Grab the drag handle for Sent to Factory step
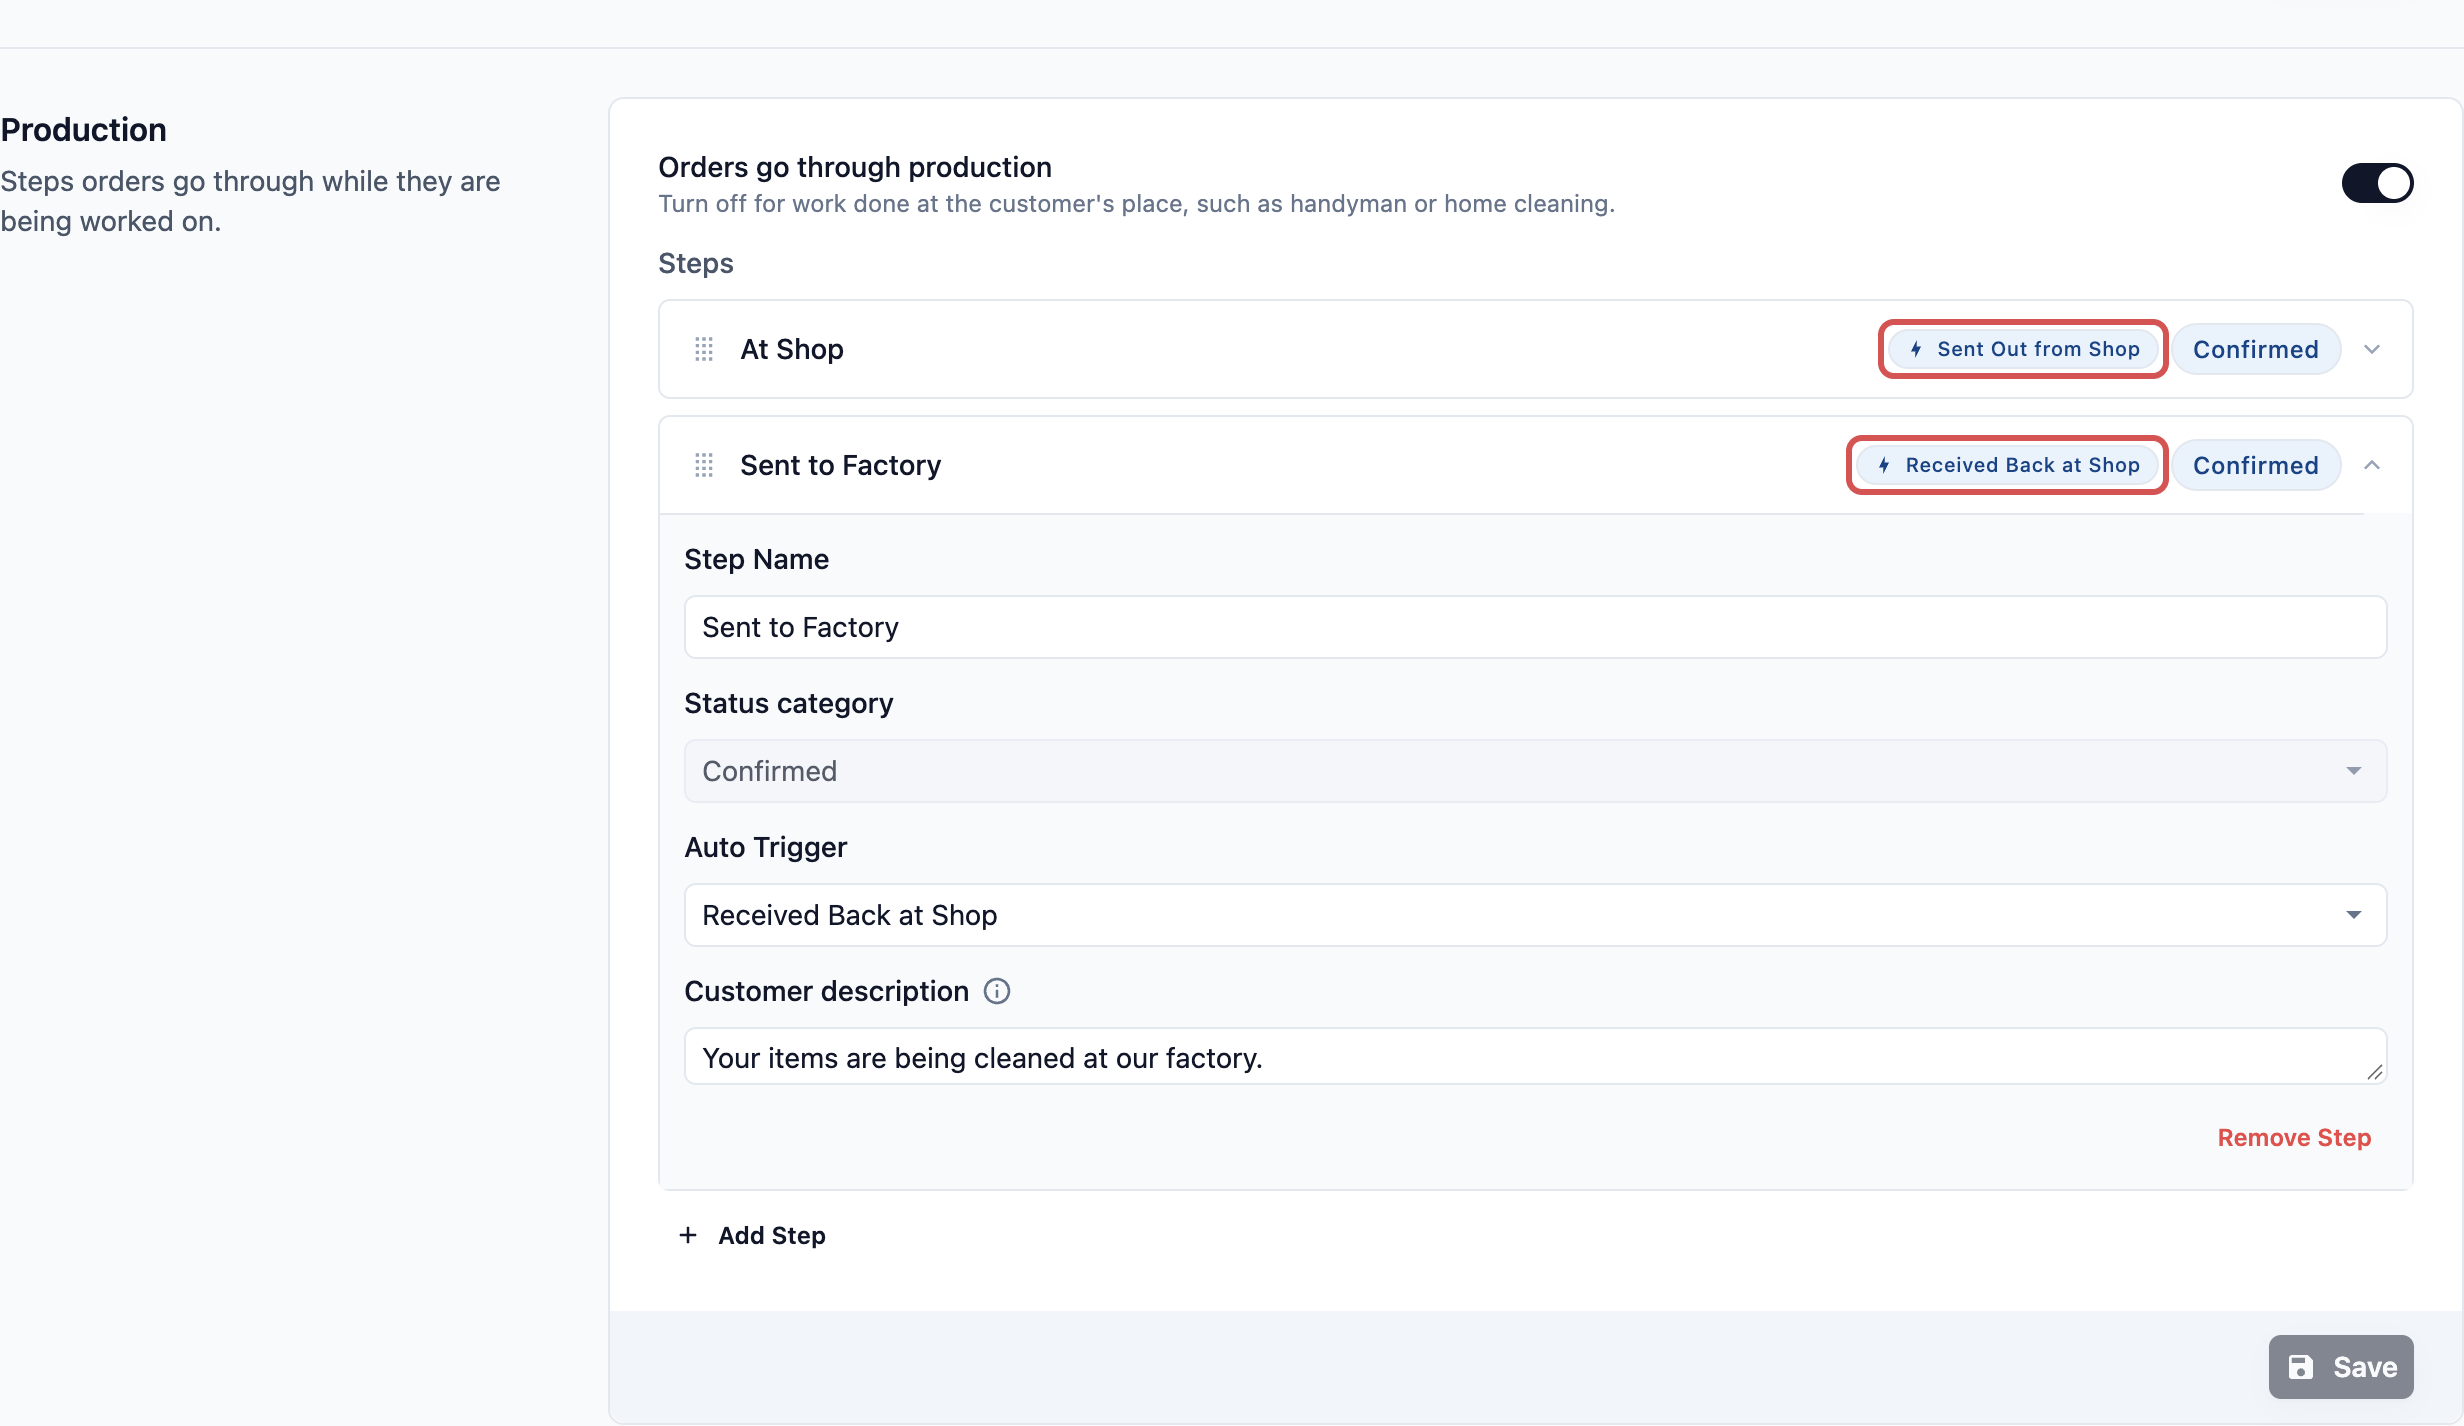This screenshot has width=2464, height=1426. coord(704,465)
